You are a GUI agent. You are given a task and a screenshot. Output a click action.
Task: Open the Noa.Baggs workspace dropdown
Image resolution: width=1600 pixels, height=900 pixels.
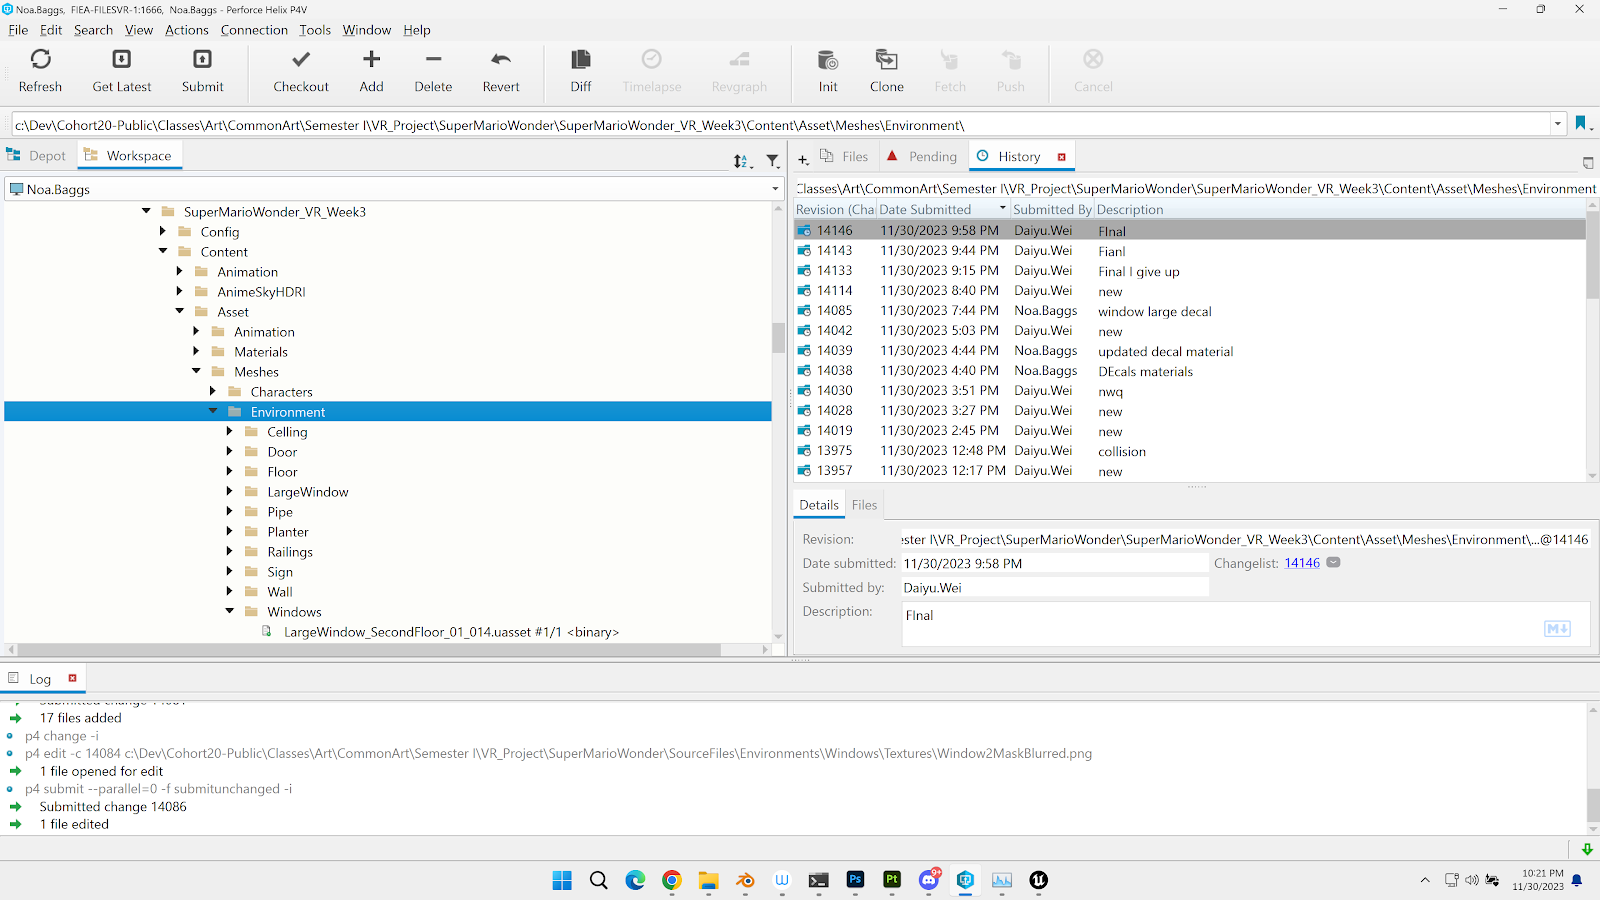click(775, 189)
